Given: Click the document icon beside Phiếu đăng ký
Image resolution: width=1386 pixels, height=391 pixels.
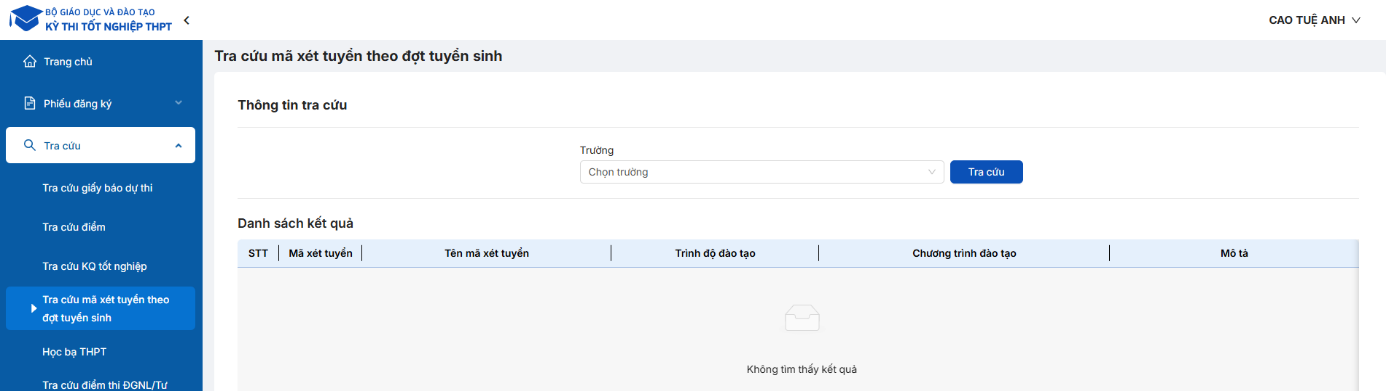Looking at the screenshot, I should (x=29, y=103).
